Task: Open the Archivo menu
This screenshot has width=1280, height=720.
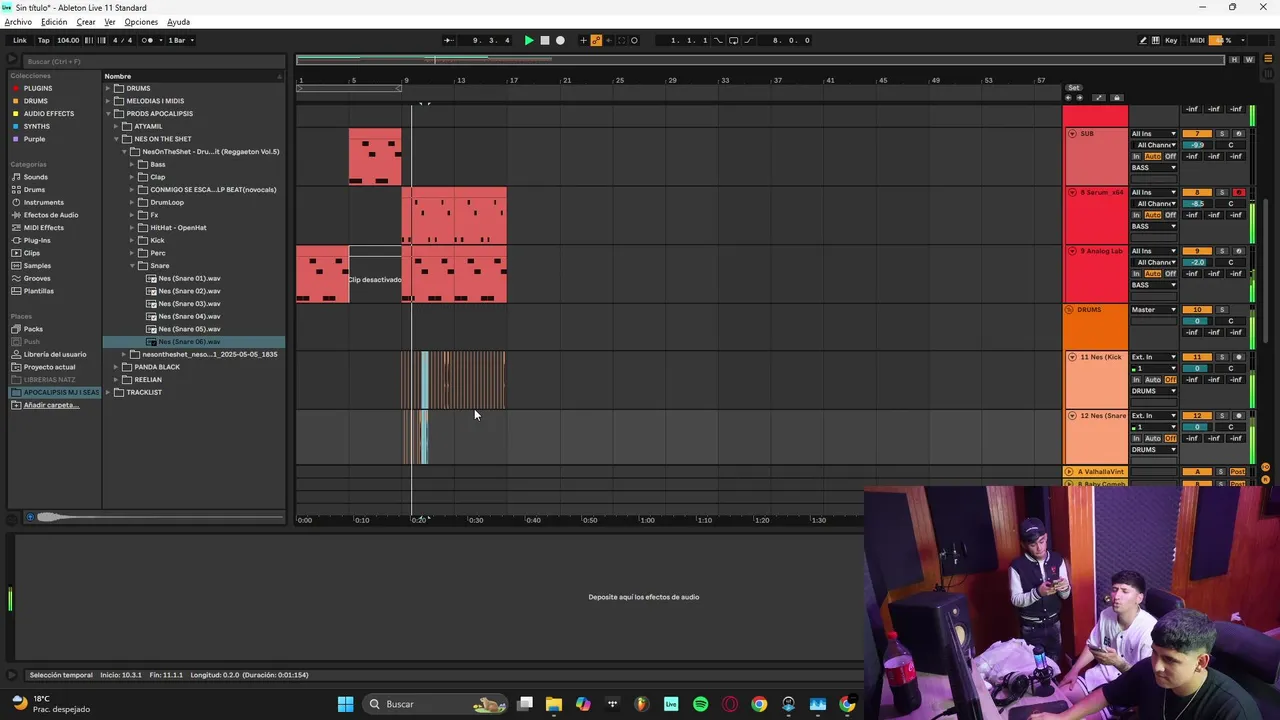Action: (18, 22)
